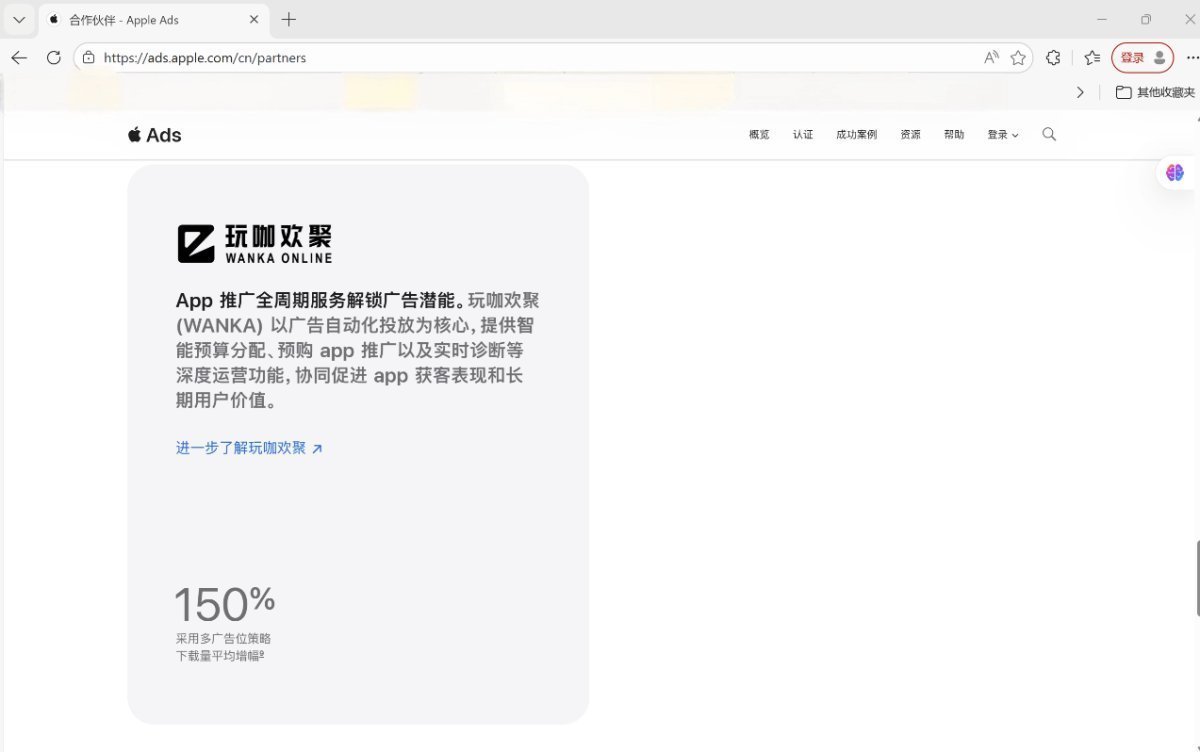The height and width of the screenshot is (752, 1200).
Task: Click the read aloud icon
Action: pos(991,58)
